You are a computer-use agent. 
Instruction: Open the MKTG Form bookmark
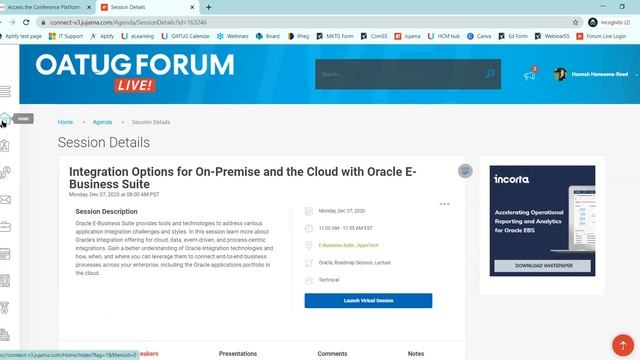click(x=335, y=36)
